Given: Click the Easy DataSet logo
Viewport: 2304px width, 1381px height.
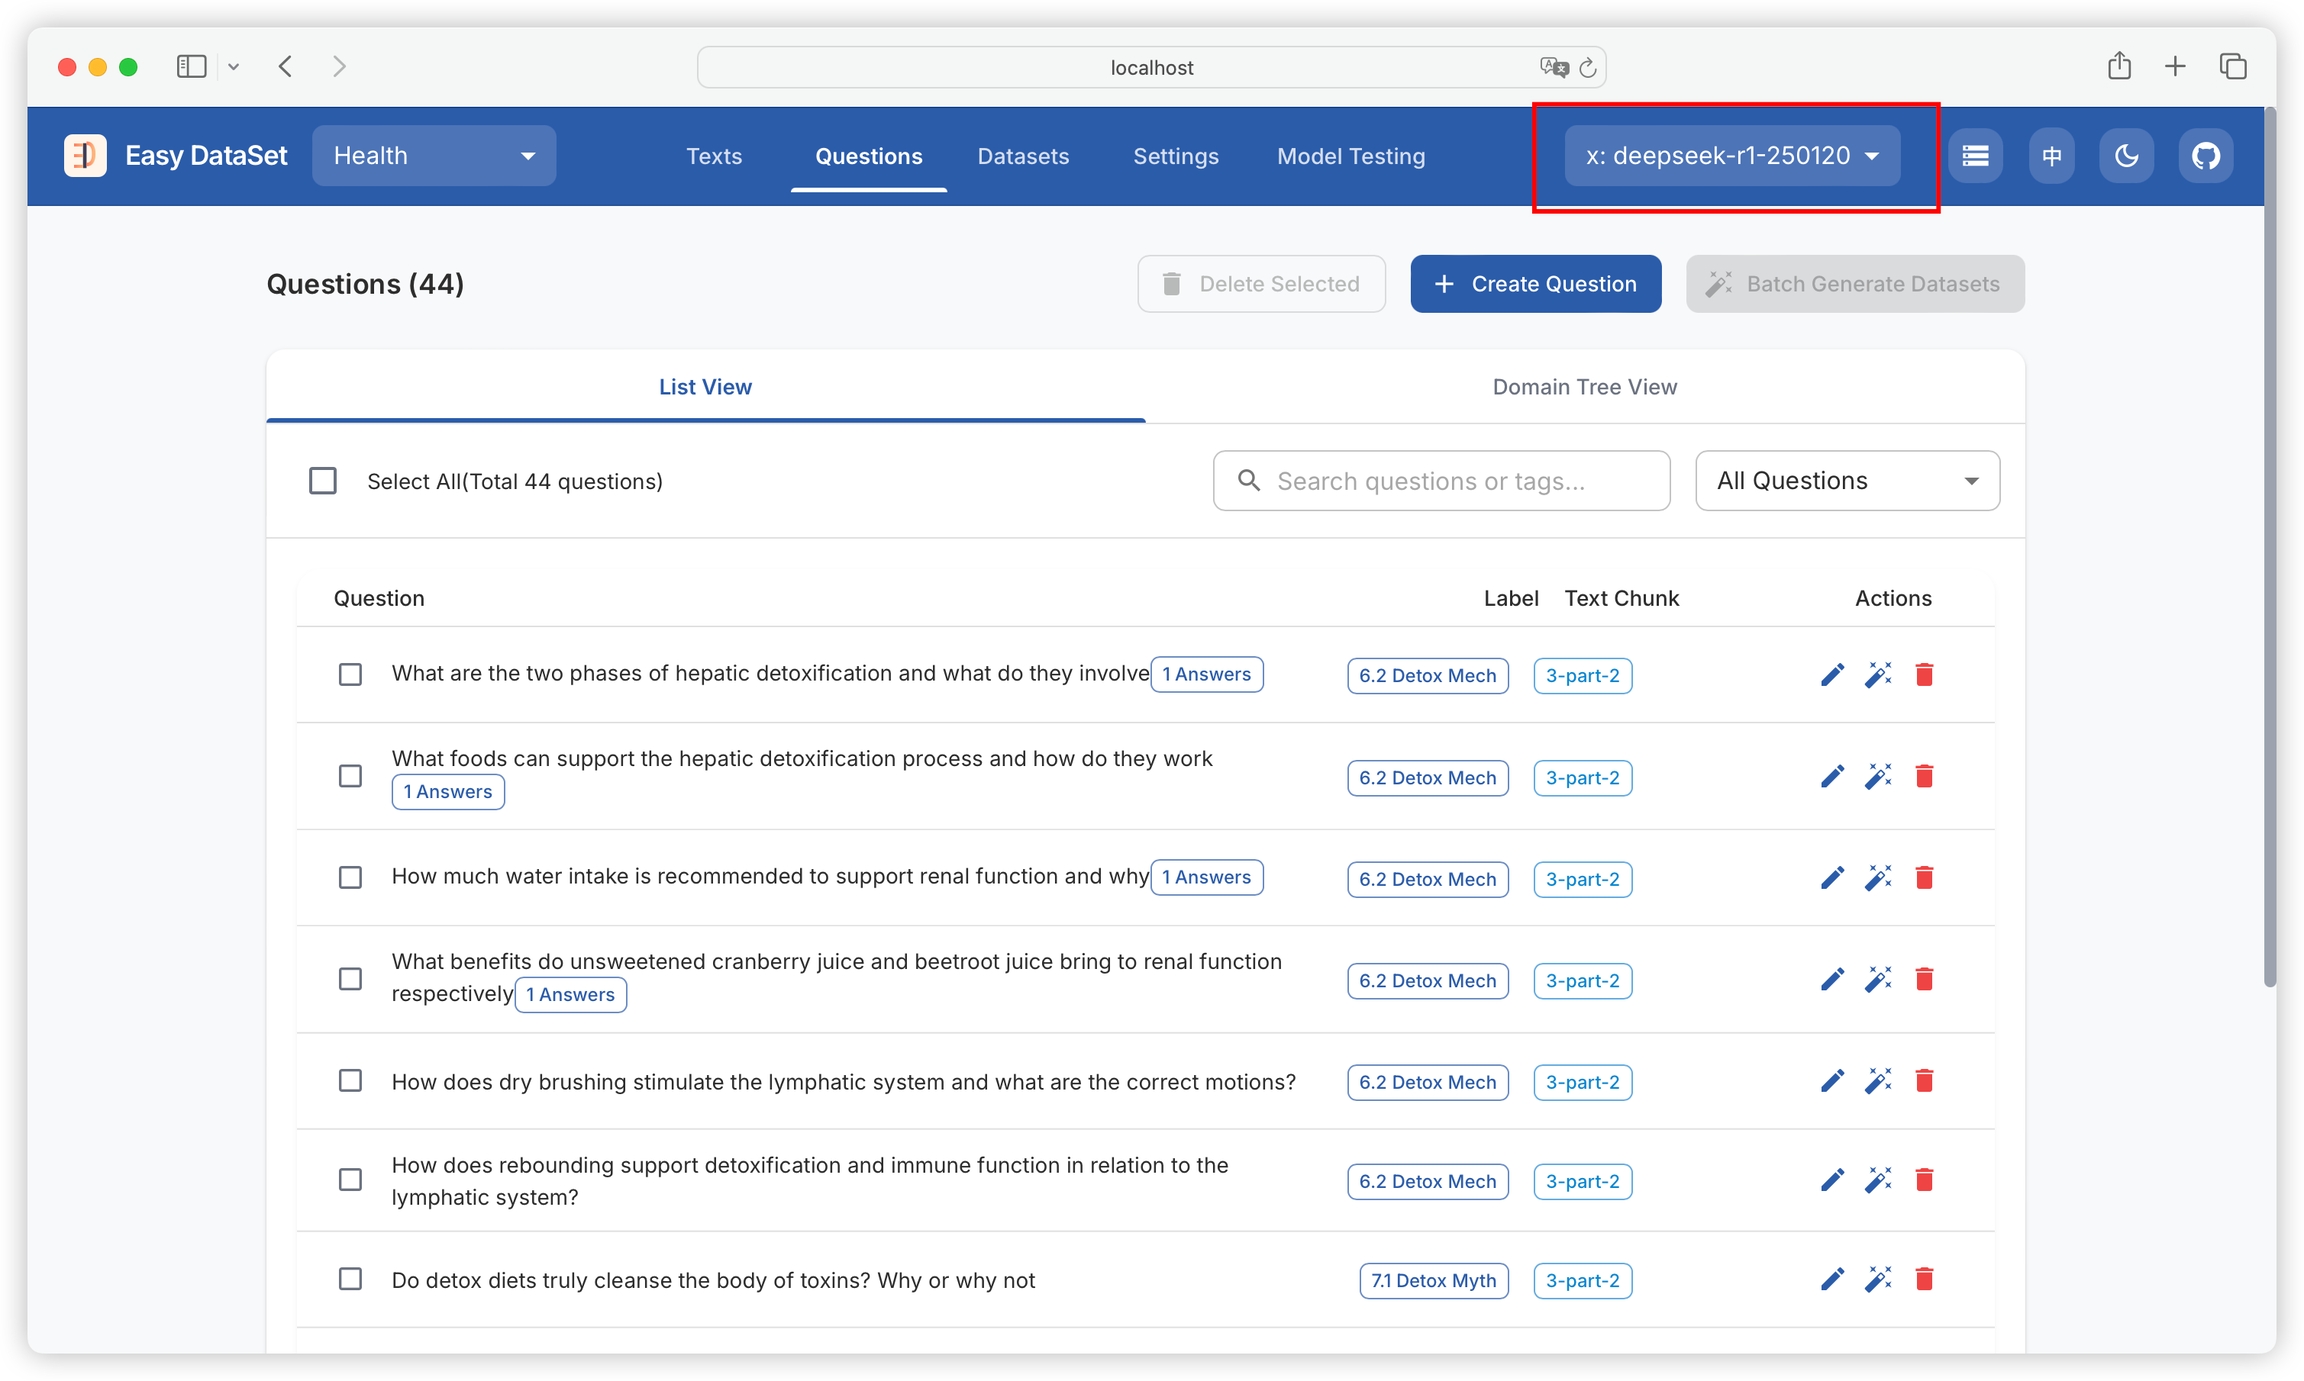Looking at the screenshot, I should 86,156.
